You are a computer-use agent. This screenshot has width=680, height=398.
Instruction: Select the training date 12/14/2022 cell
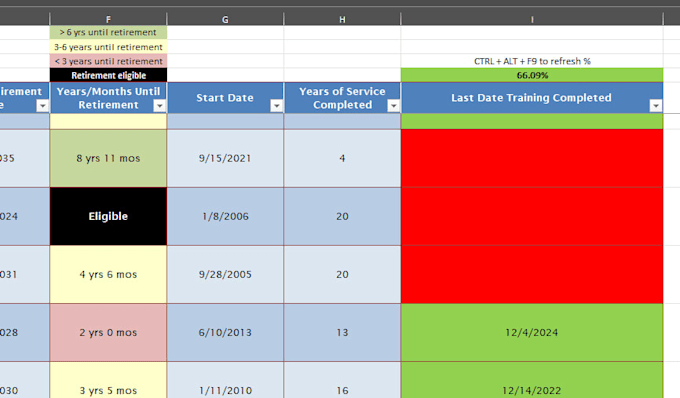click(532, 380)
